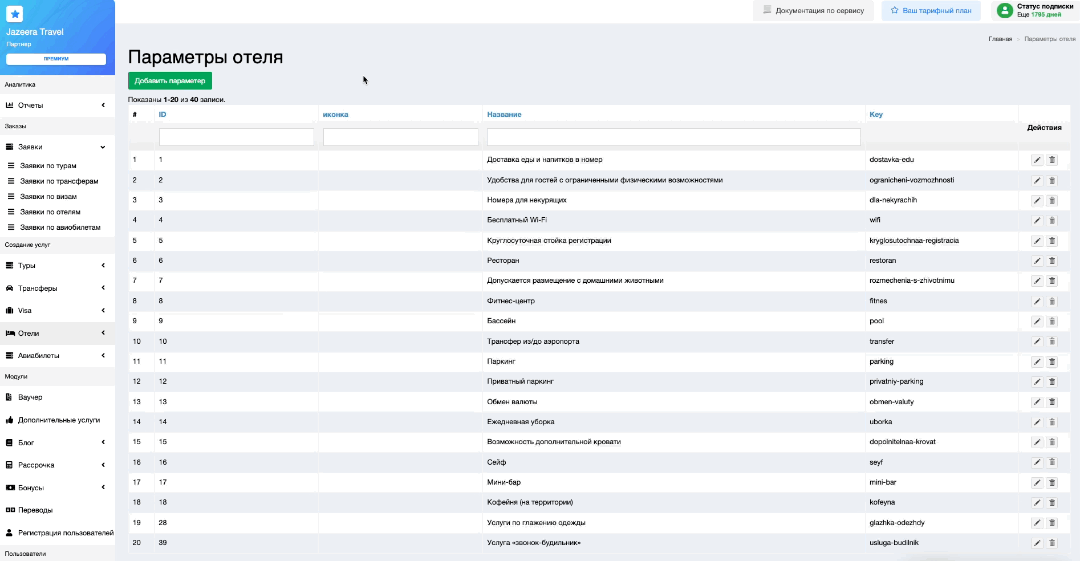
Task: Click the delete trash icon for Бассейн row
Action: click(x=1051, y=321)
